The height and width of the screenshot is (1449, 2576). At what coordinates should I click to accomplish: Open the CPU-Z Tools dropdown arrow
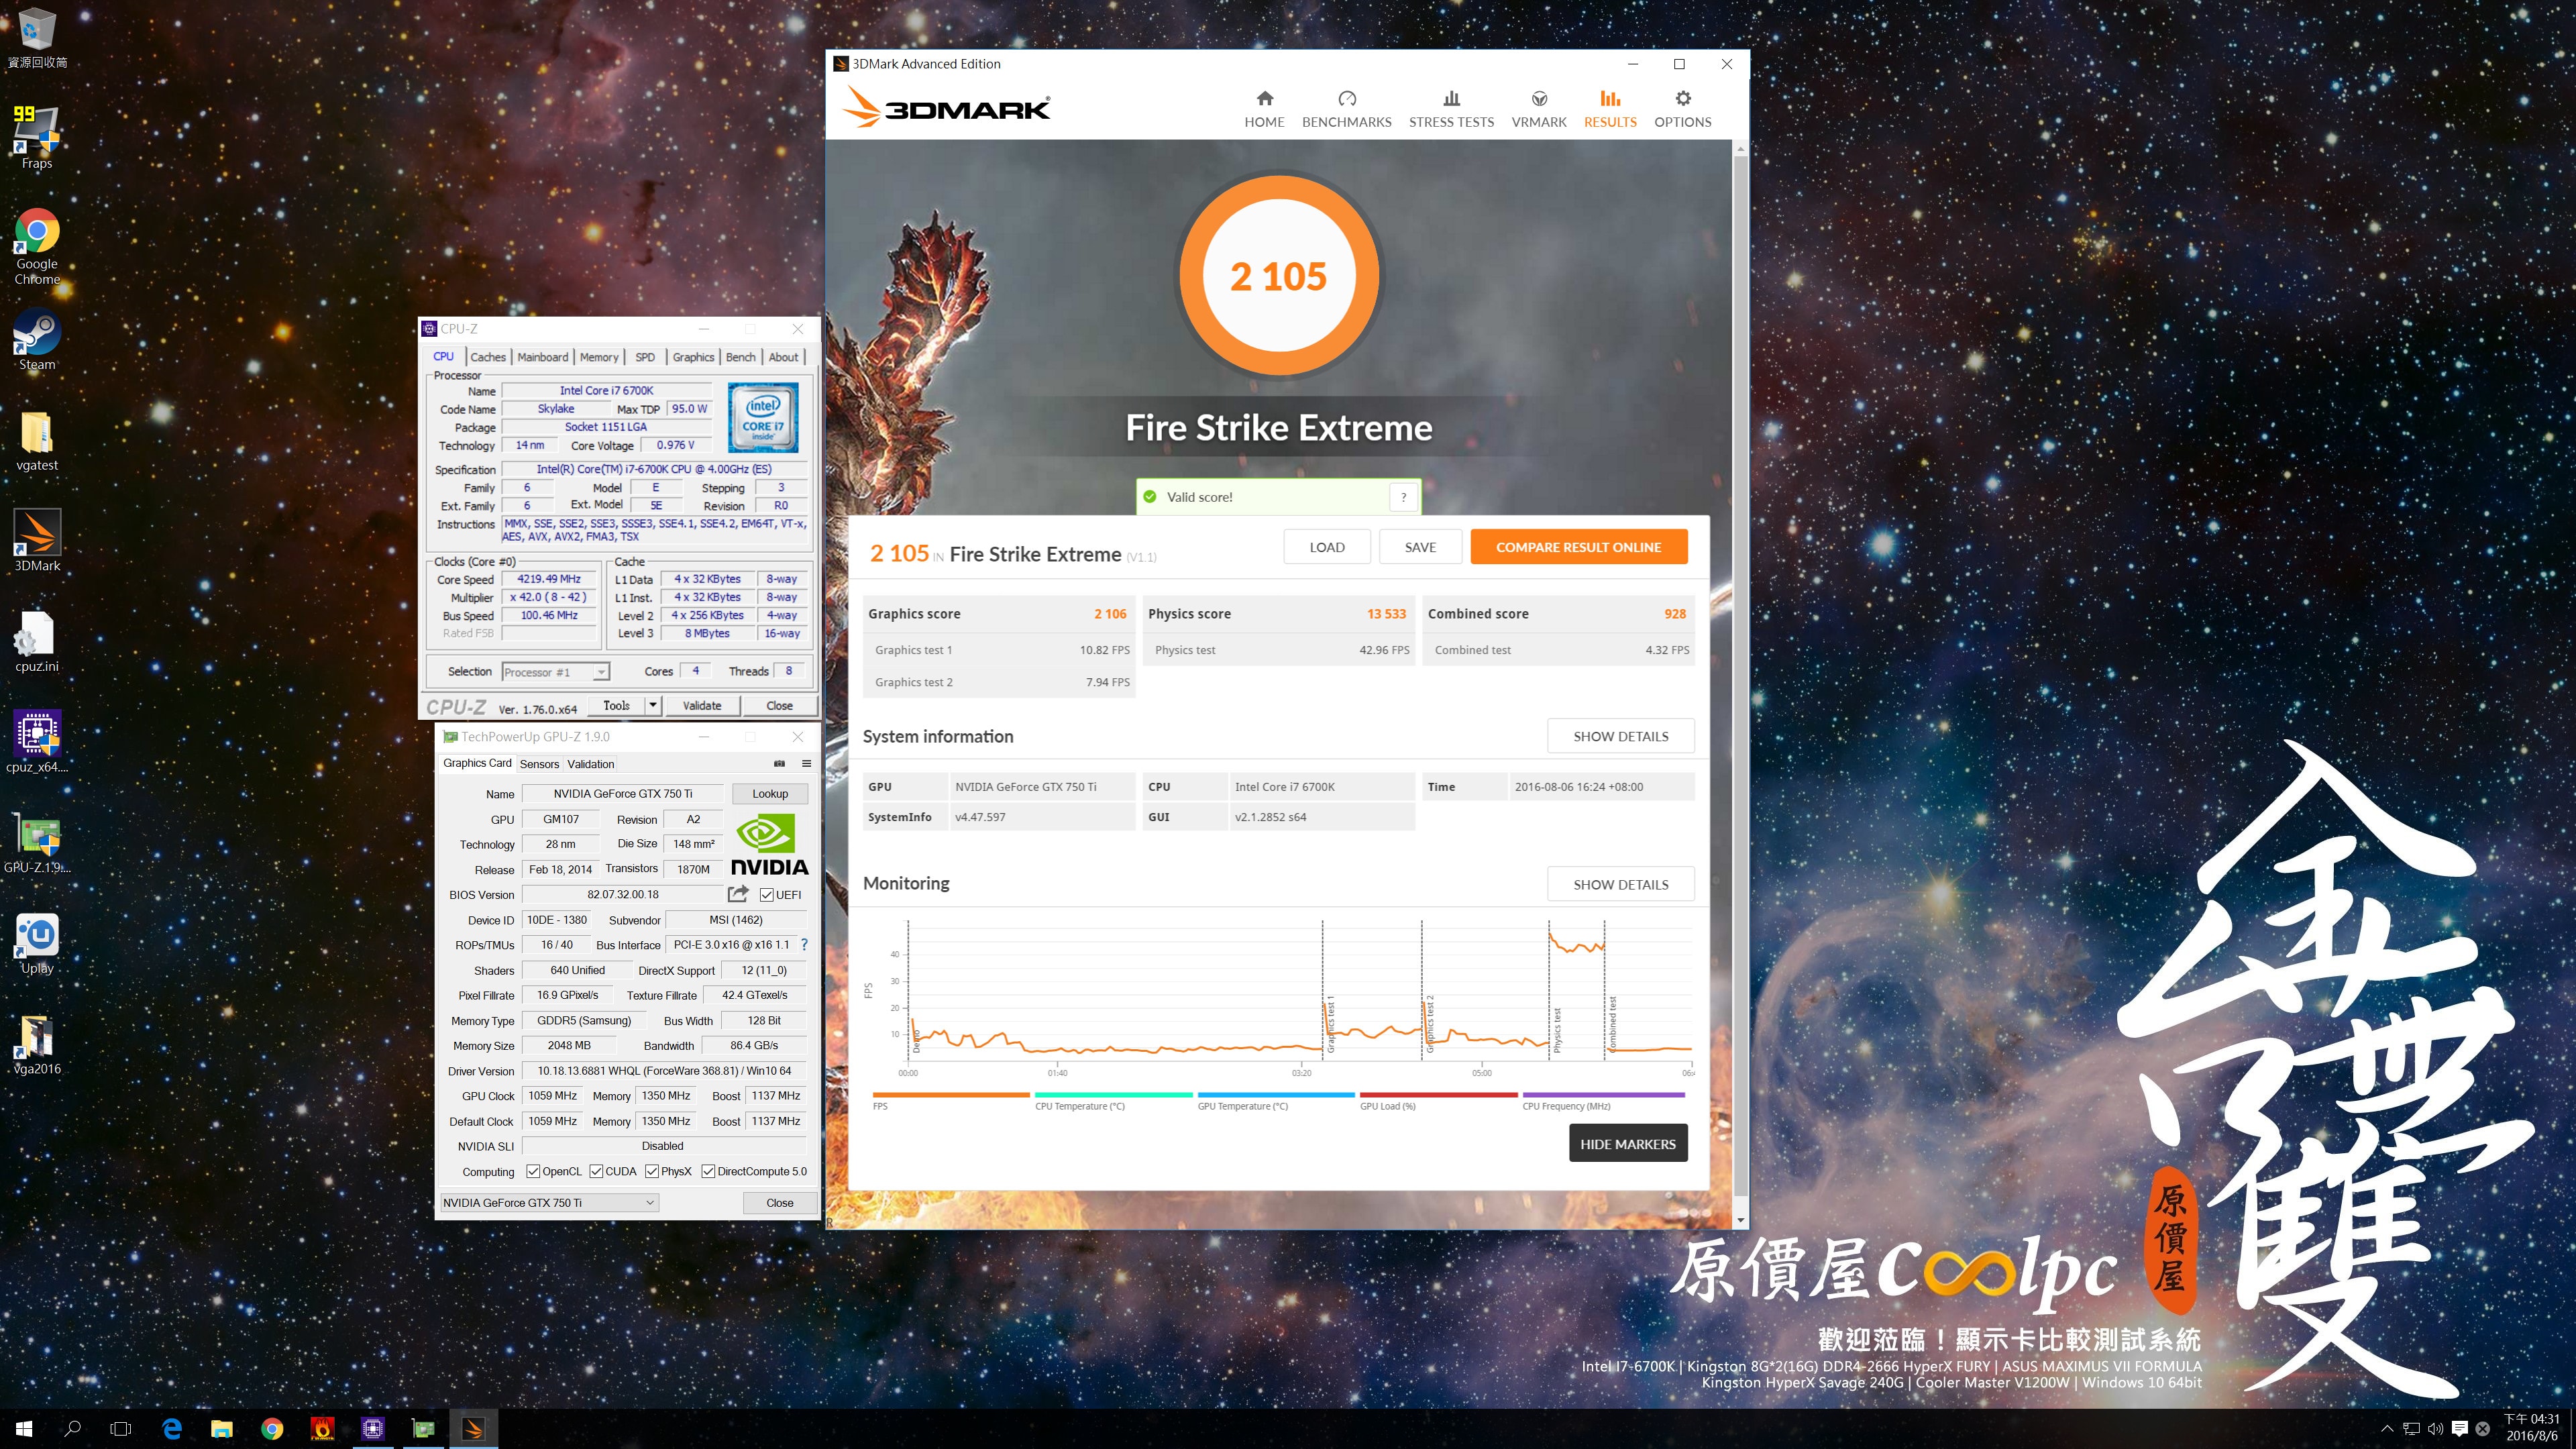coord(652,705)
